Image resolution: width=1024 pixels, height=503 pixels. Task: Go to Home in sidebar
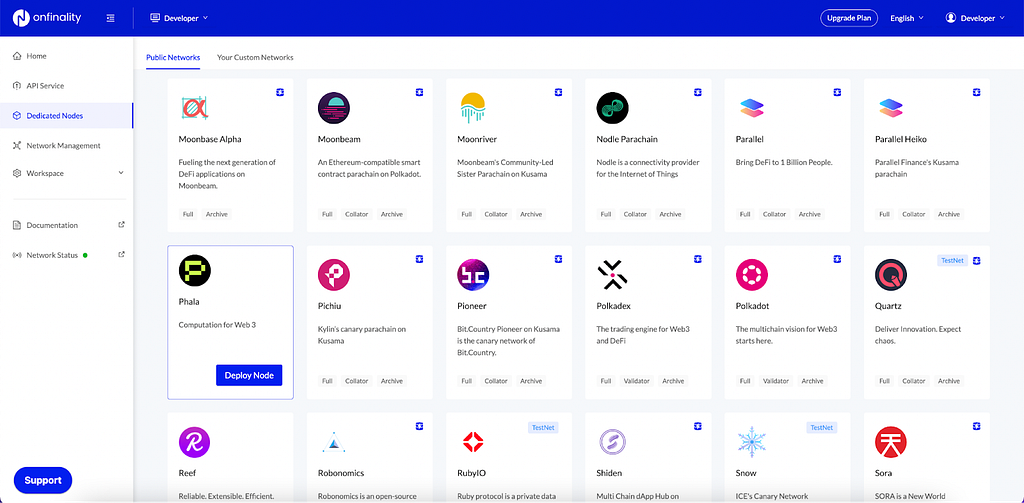30,56
